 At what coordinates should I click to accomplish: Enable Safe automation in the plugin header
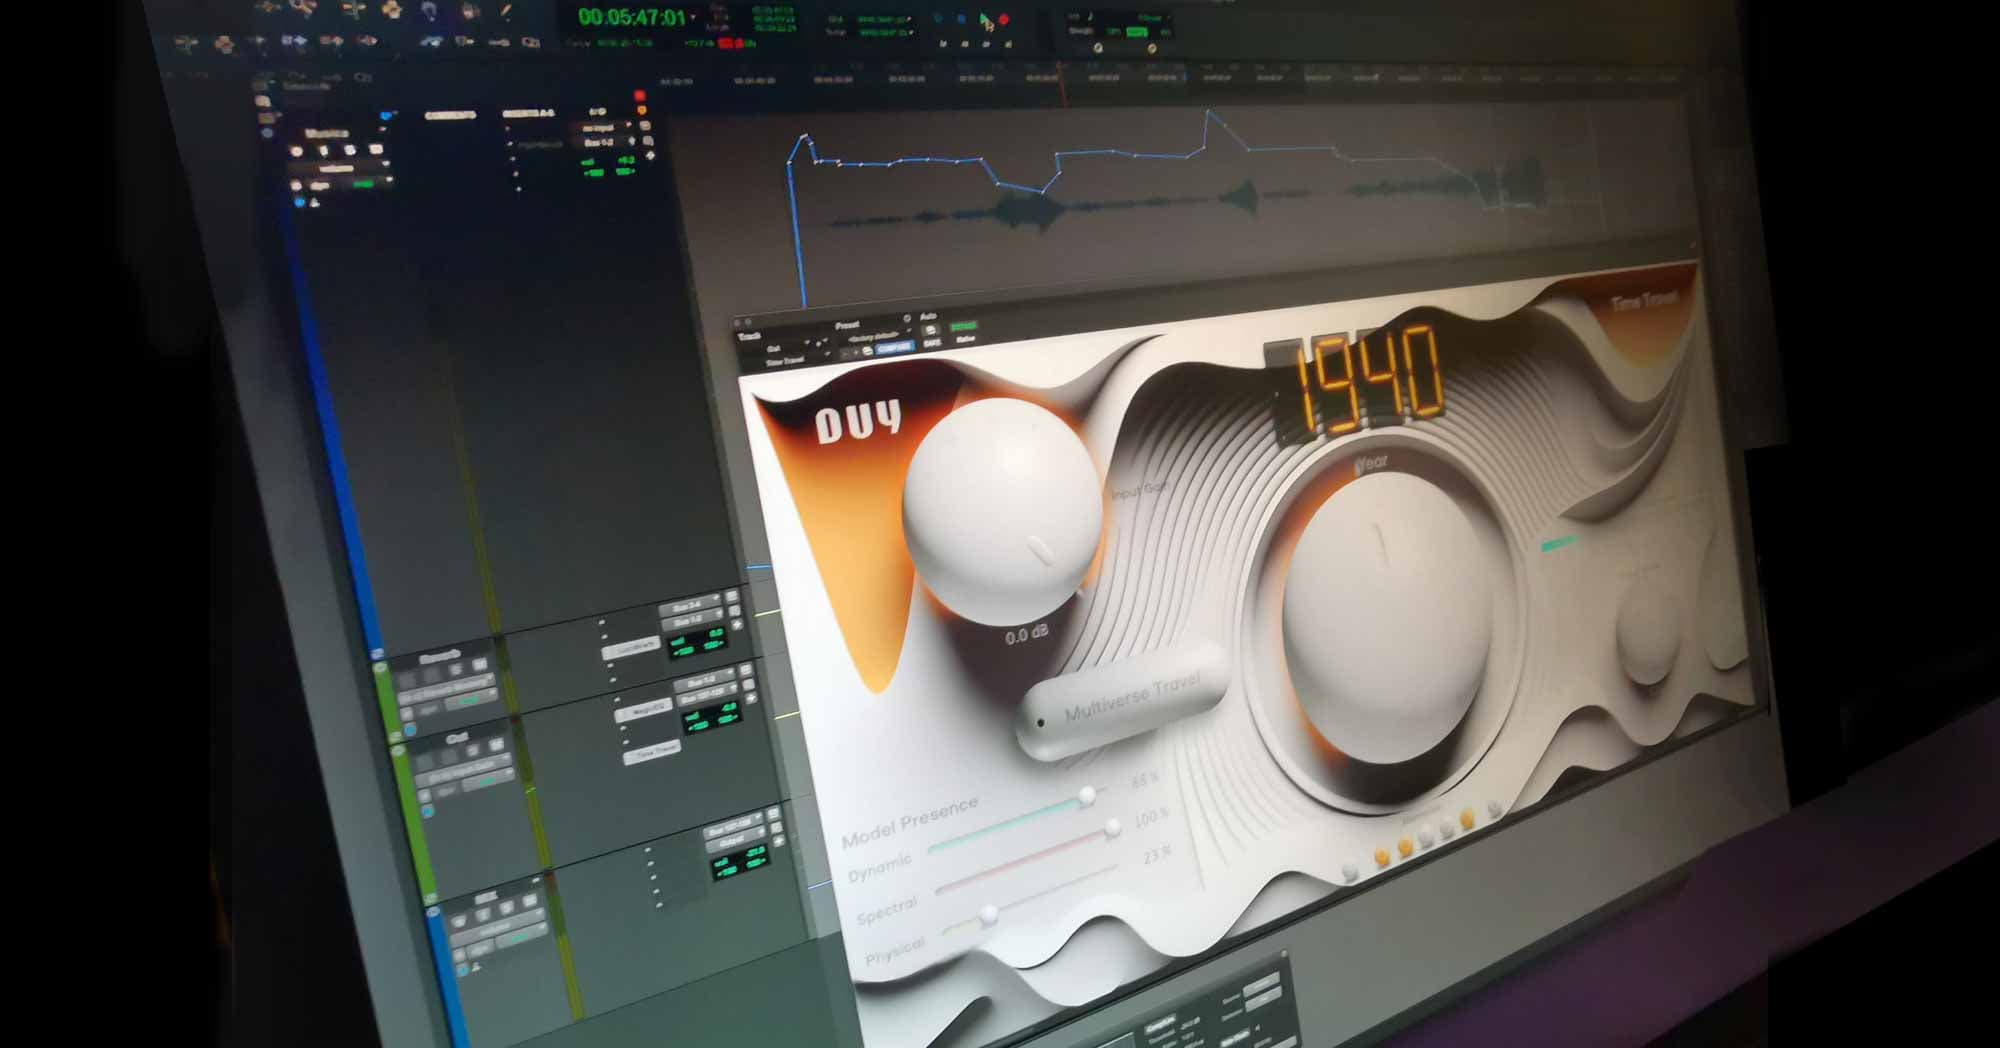pyautogui.click(x=932, y=342)
